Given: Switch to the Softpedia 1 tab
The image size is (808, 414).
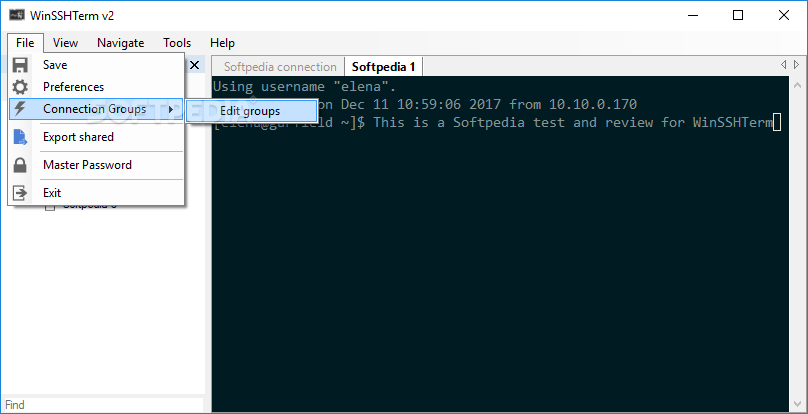Looking at the screenshot, I should pos(383,67).
